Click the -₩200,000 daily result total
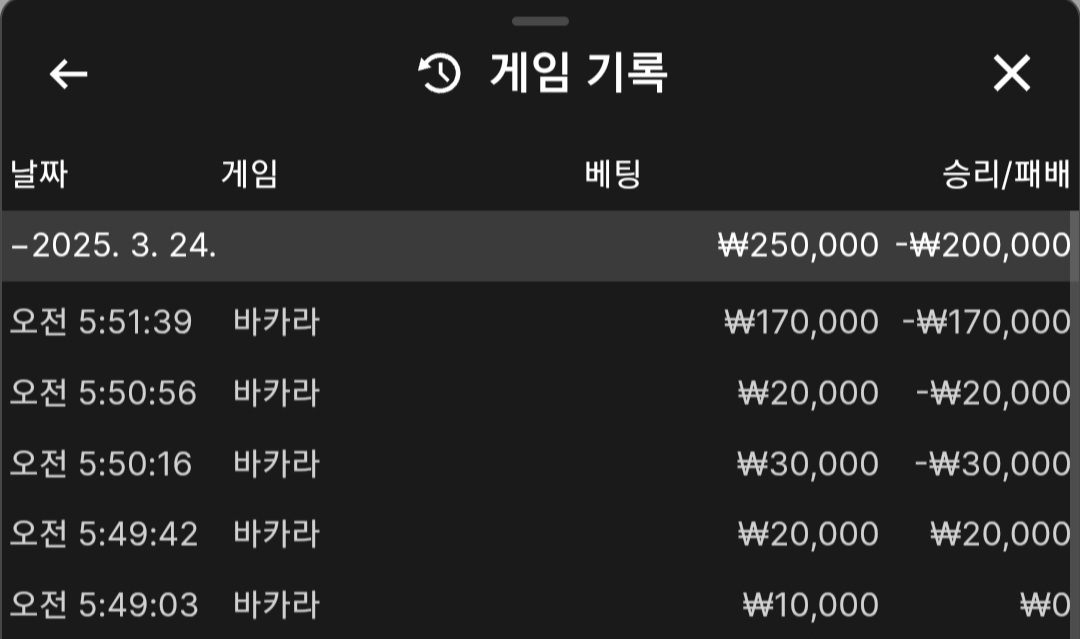This screenshot has width=1080, height=639. pos(983,246)
